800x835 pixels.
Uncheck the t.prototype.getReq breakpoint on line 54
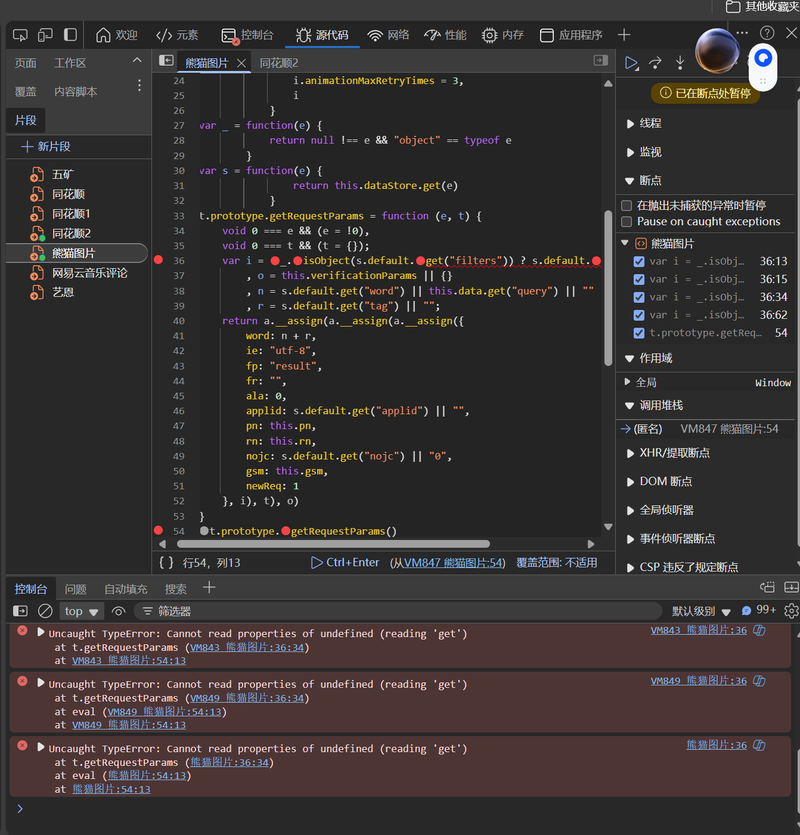coord(640,333)
